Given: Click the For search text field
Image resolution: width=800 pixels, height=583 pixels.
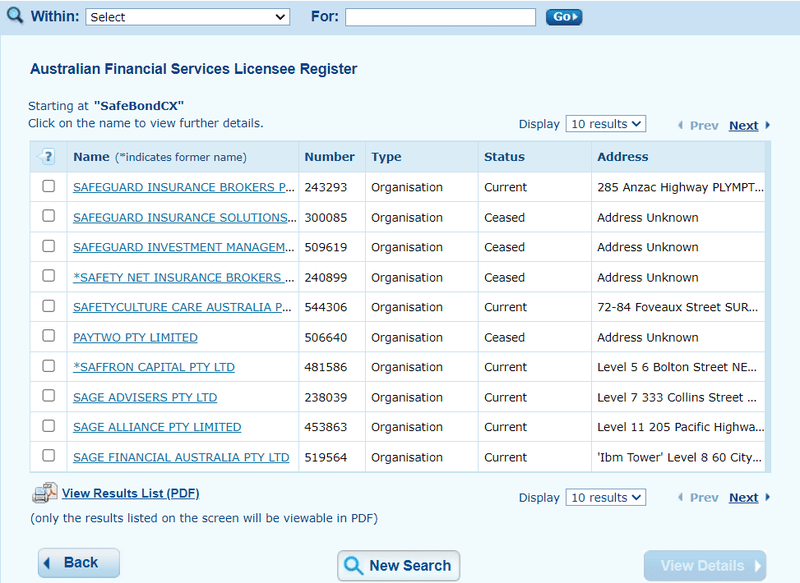Looking at the screenshot, I should (440, 17).
